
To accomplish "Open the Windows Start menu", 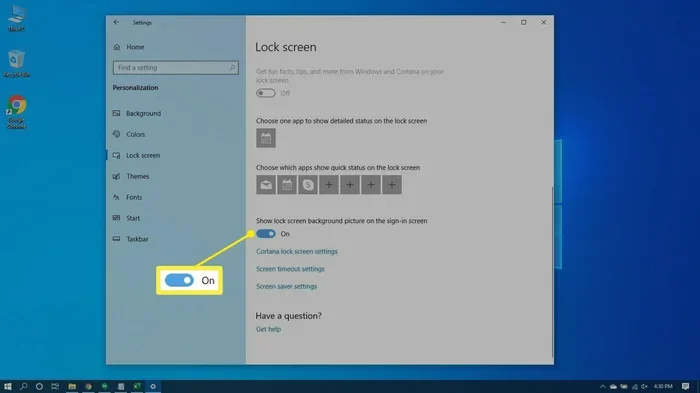I will point(7,386).
